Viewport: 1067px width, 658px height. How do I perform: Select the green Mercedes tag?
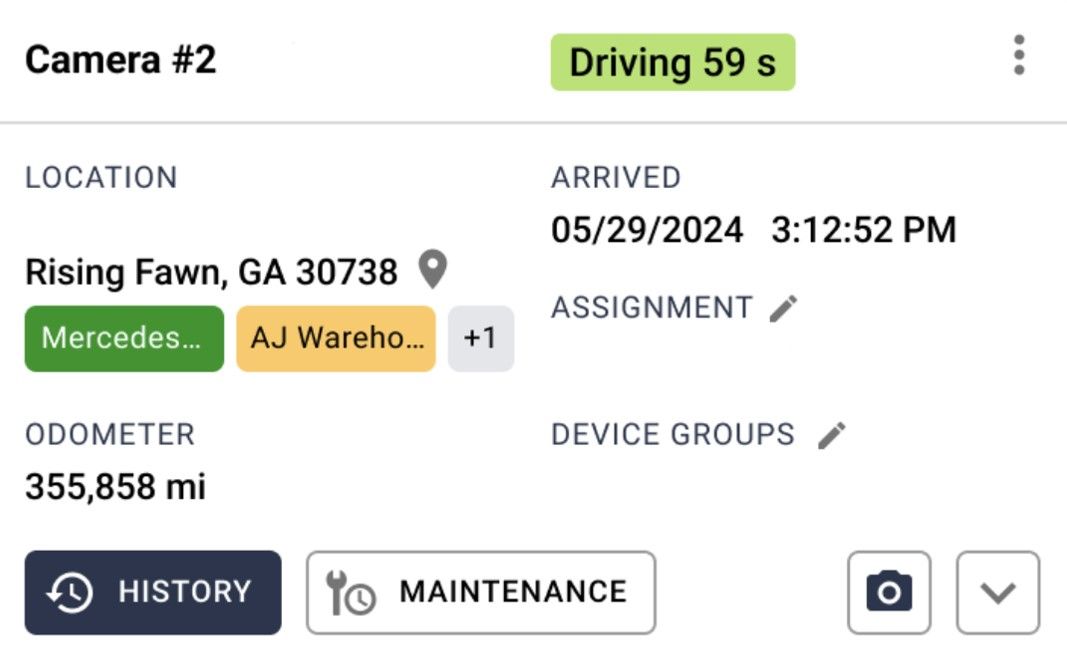(x=124, y=338)
